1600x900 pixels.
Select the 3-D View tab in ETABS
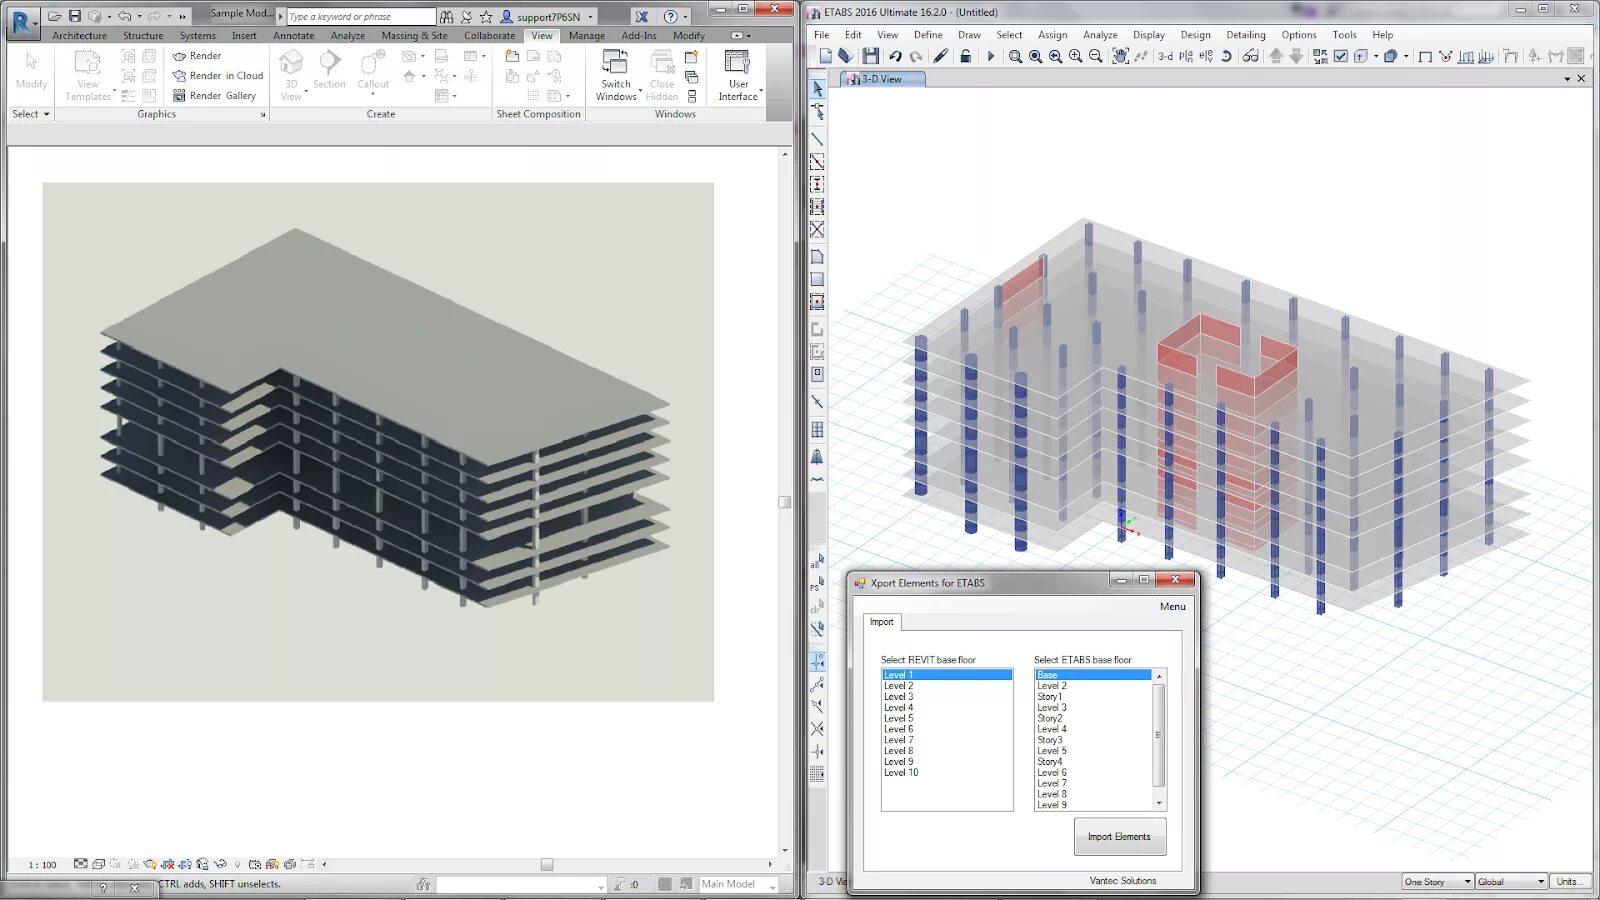pyautogui.click(x=881, y=79)
